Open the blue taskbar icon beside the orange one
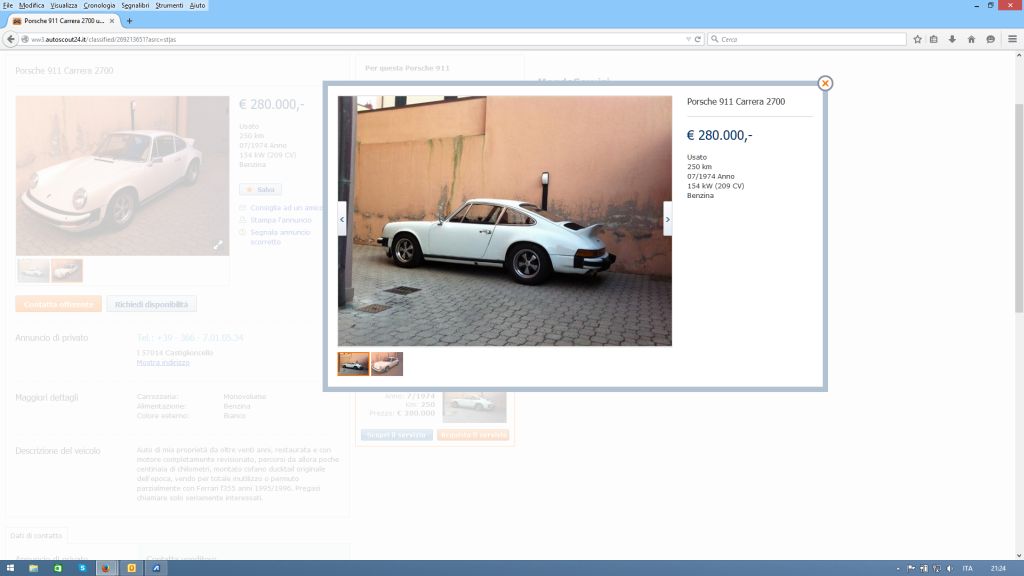1024x576 pixels. 156,568
